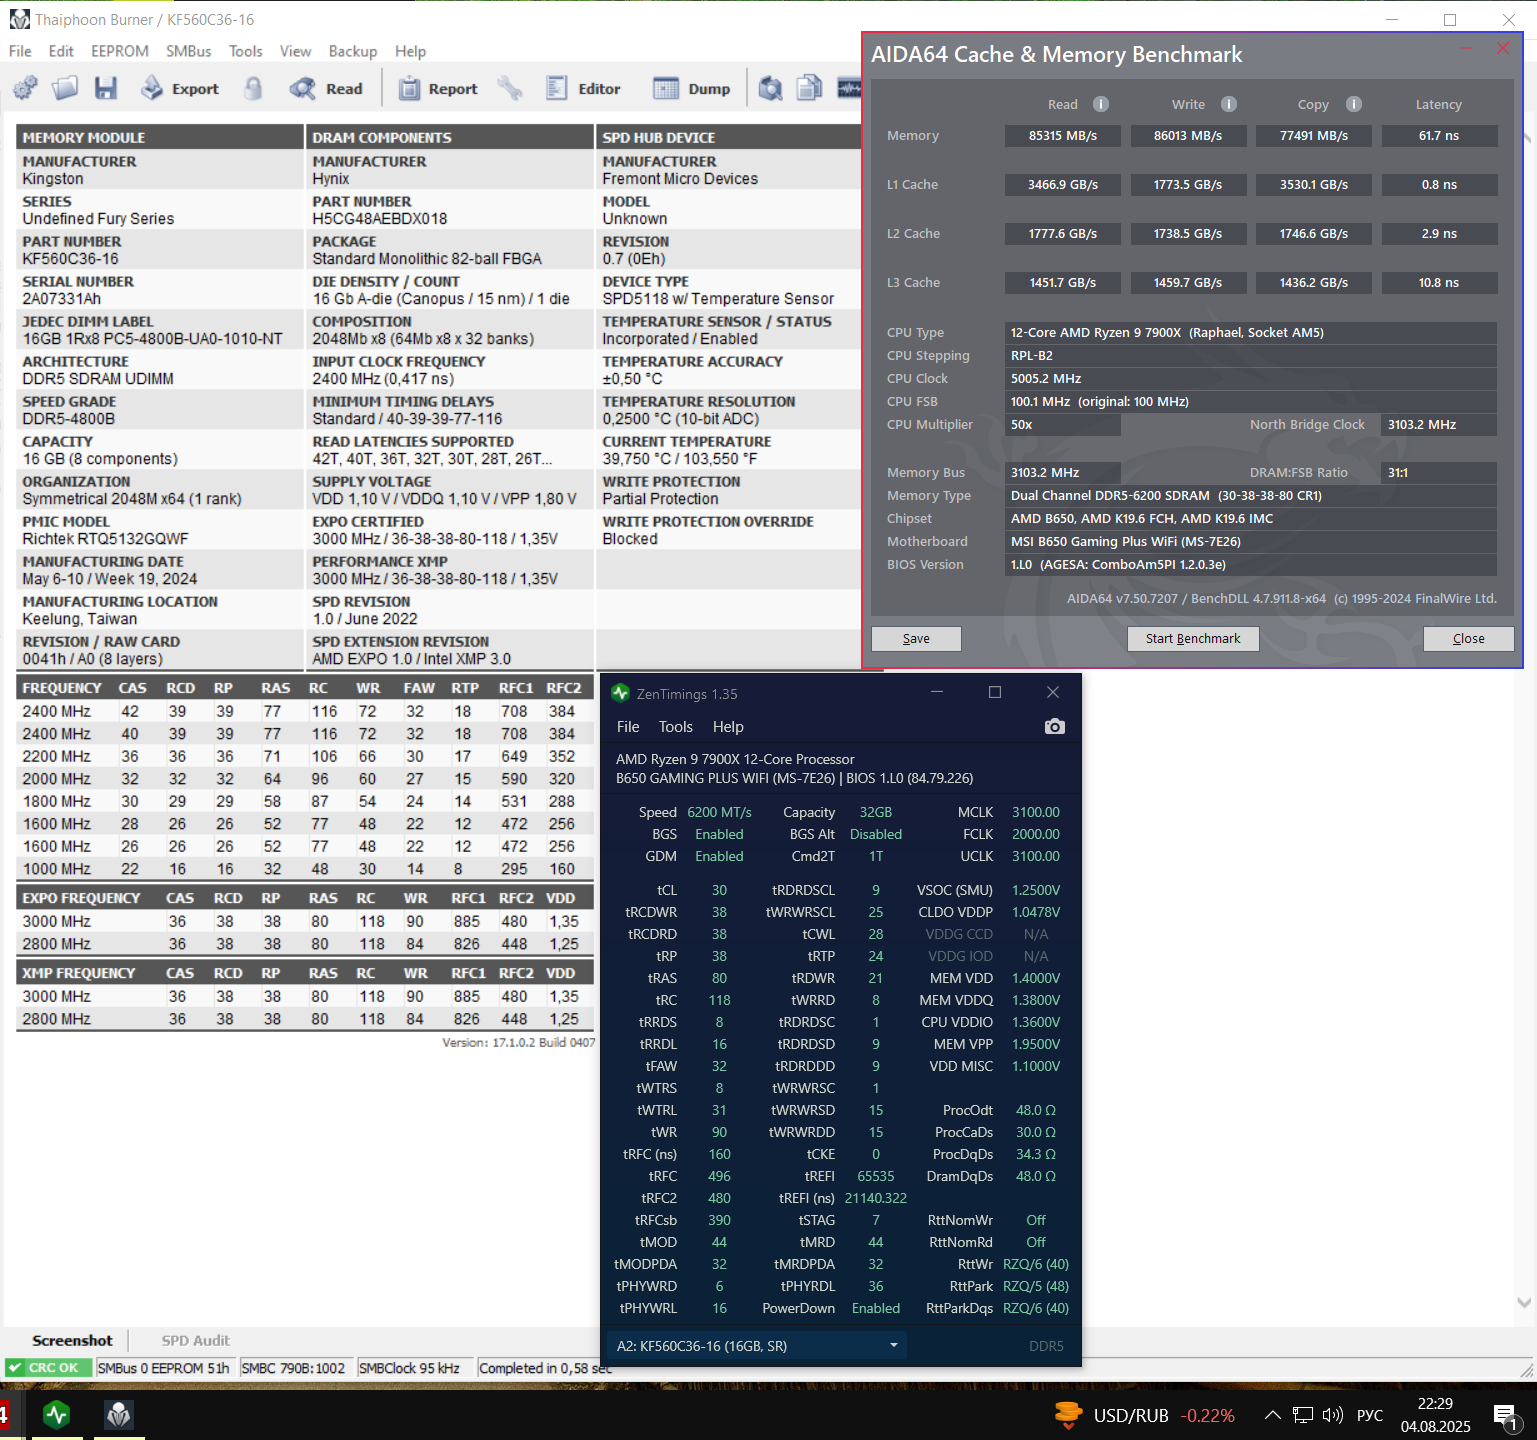
Task: Click Start Benchmark button
Action: click(1193, 639)
